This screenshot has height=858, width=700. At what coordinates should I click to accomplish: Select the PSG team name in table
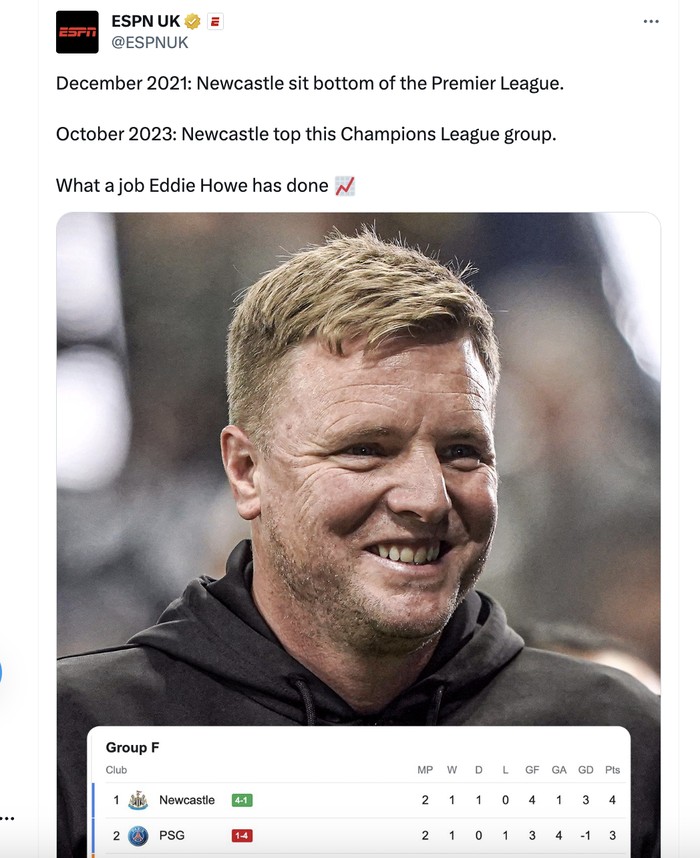(x=172, y=835)
